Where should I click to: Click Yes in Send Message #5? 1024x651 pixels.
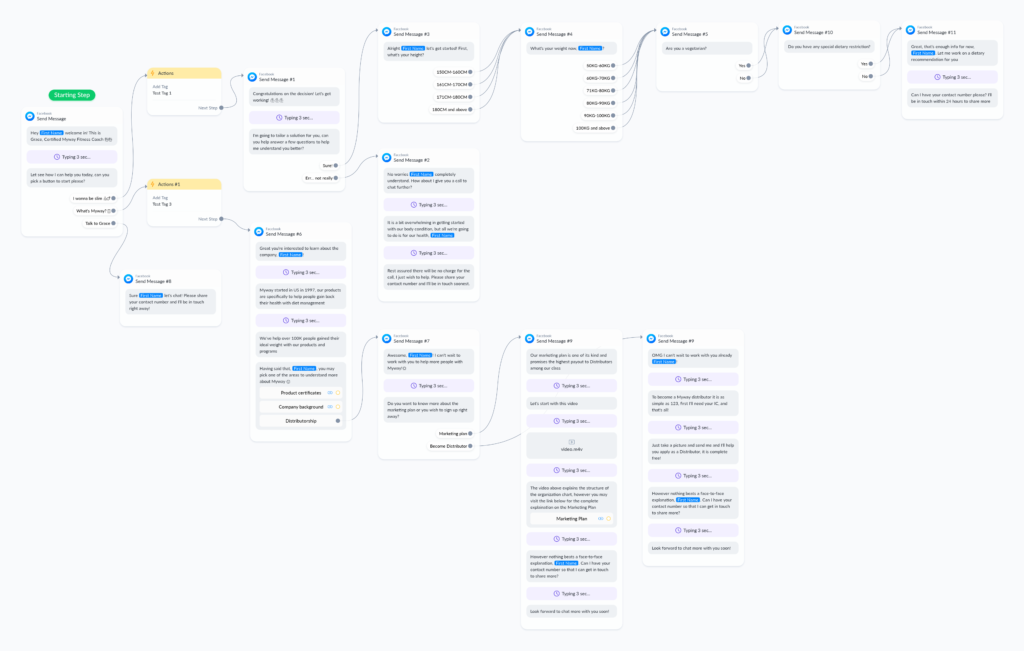point(744,66)
